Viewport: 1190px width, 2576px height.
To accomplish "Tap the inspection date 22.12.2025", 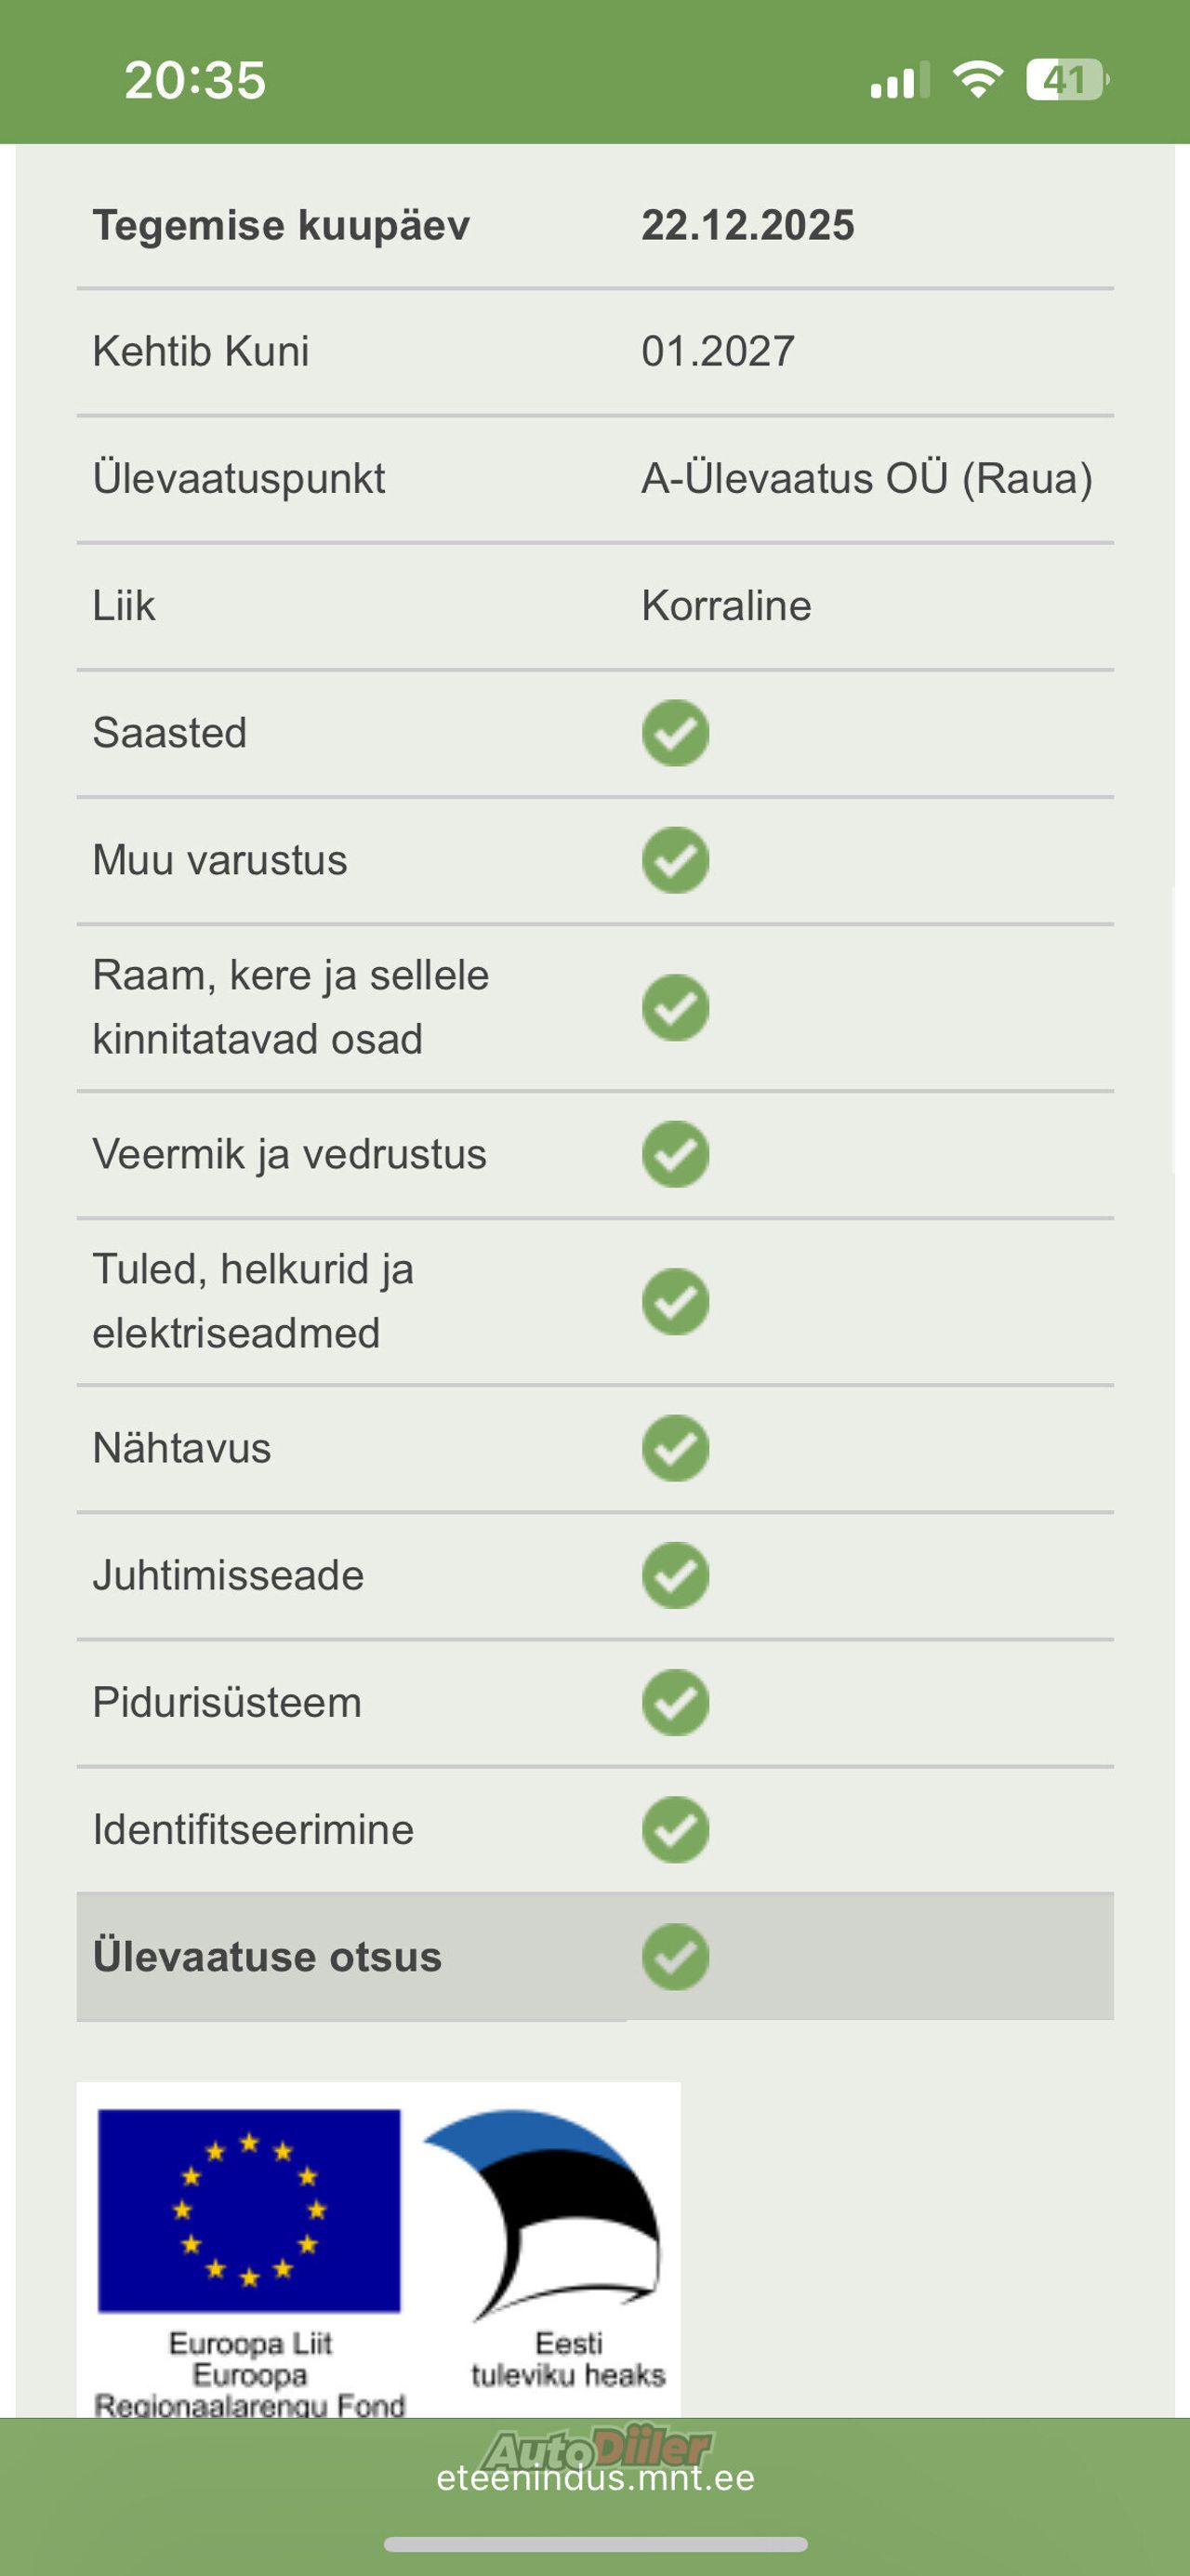I will (x=747, y=225).
